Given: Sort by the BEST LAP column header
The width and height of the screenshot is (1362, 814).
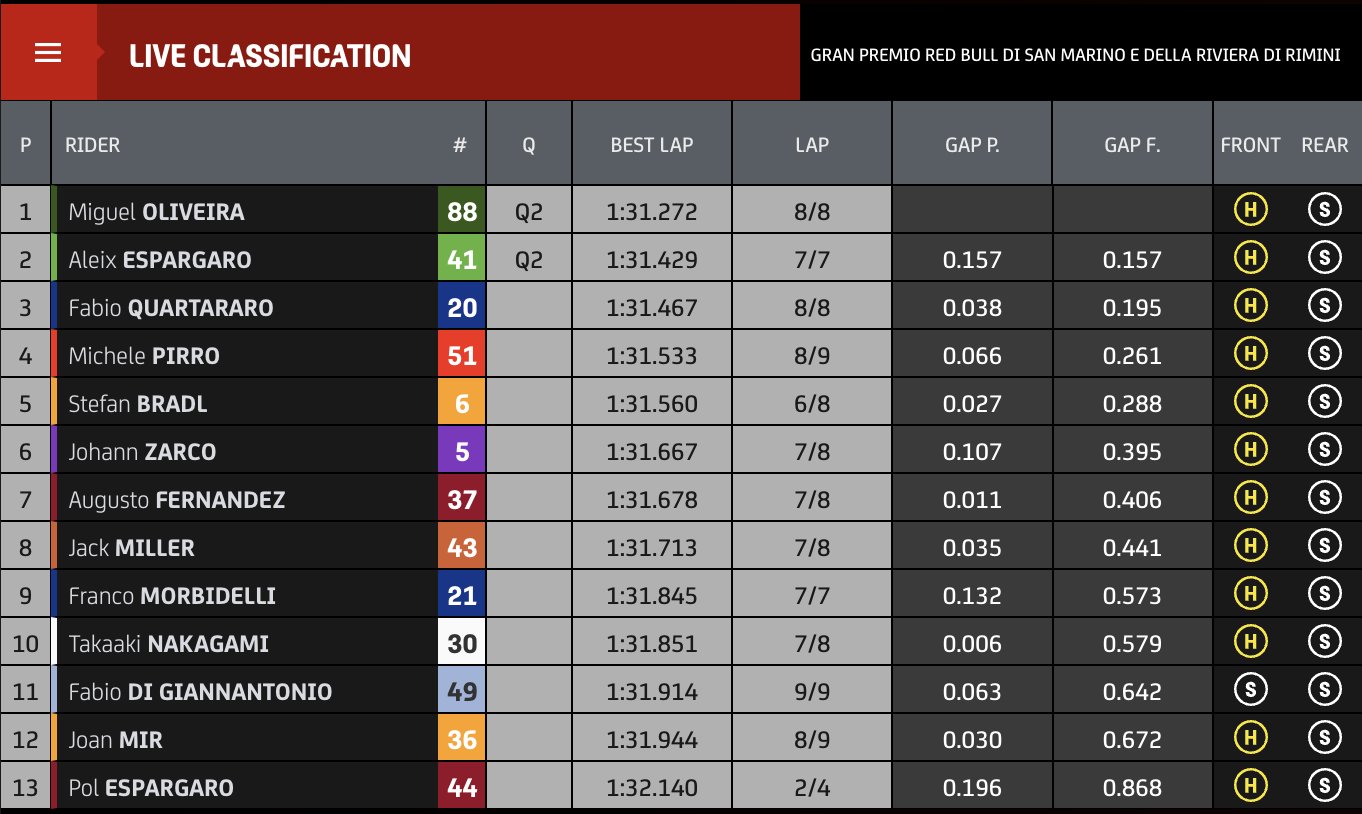Looking at the screenshot, I should click(x=651, y=145).
